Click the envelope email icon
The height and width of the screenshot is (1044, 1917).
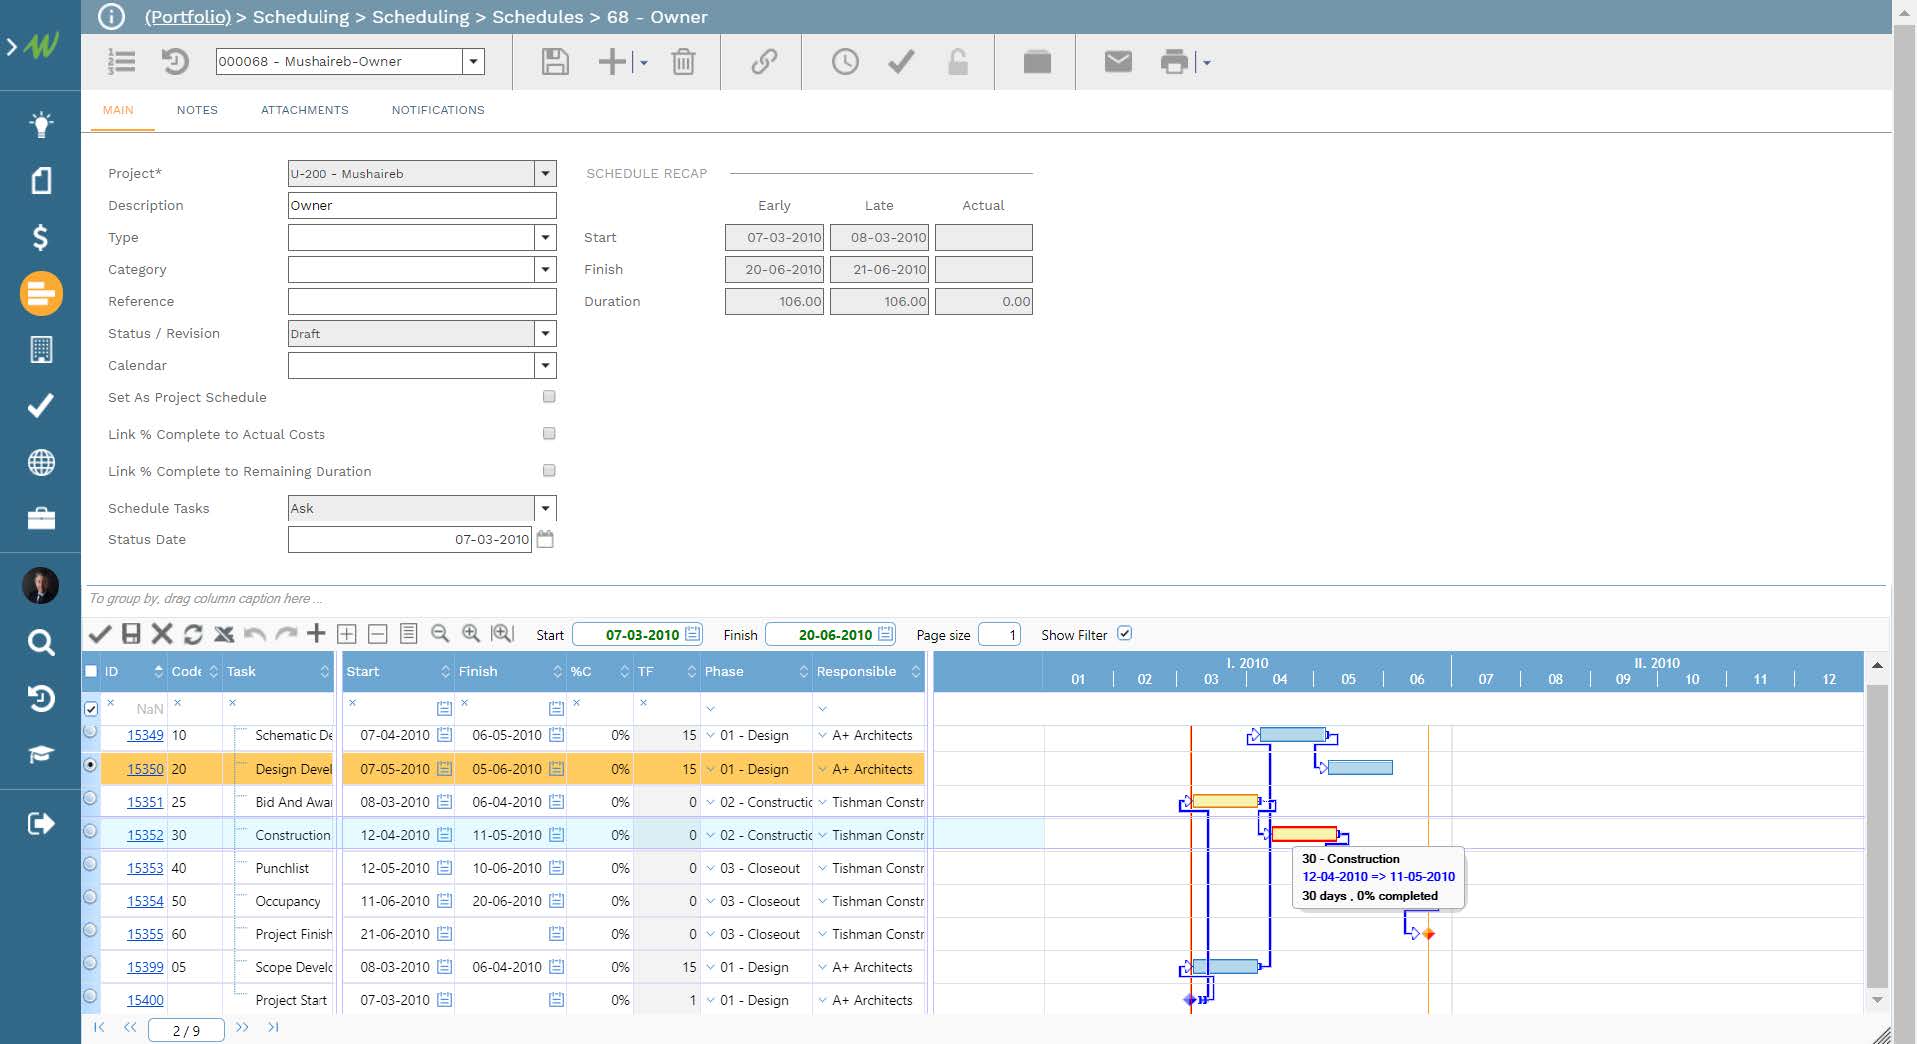pos(1117,62)
